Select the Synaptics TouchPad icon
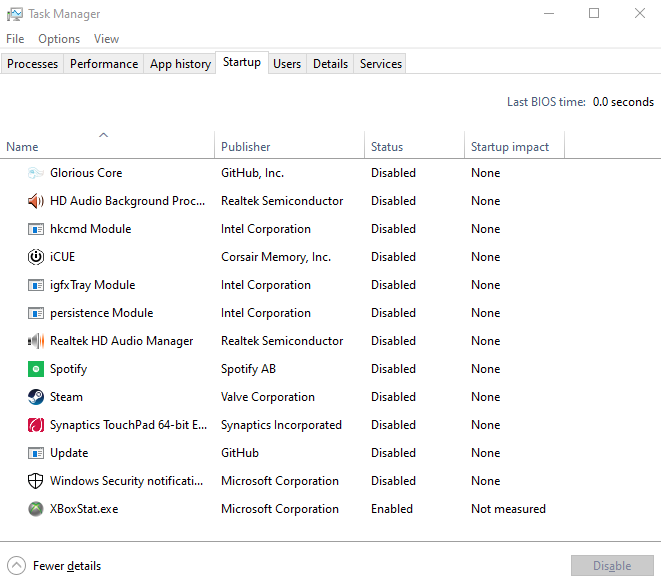The width and height of the screenshot is (661, 588). pyautogui.click(x=36, y=425)
